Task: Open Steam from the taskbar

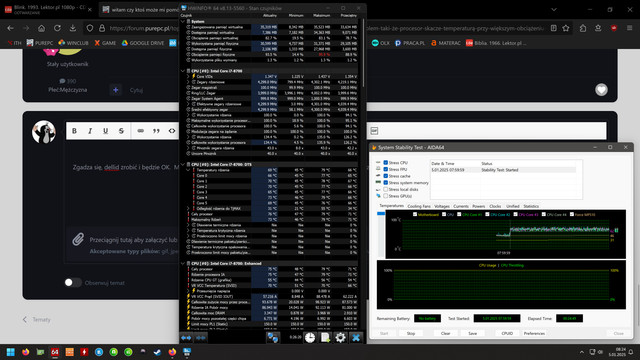Action: pyautogui.click(x=158, y=352)
